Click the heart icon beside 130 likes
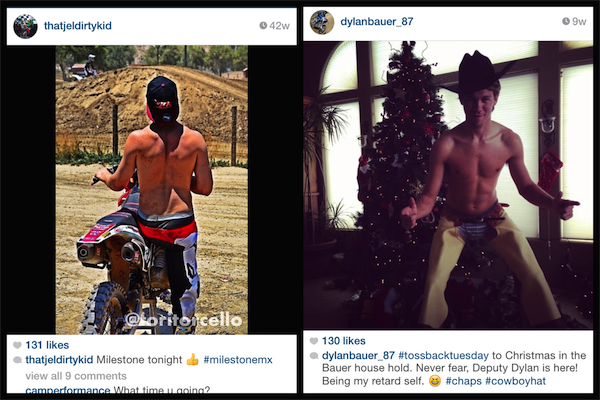The height and width of the screenshot is (400, 600). [x=314, y=341]
